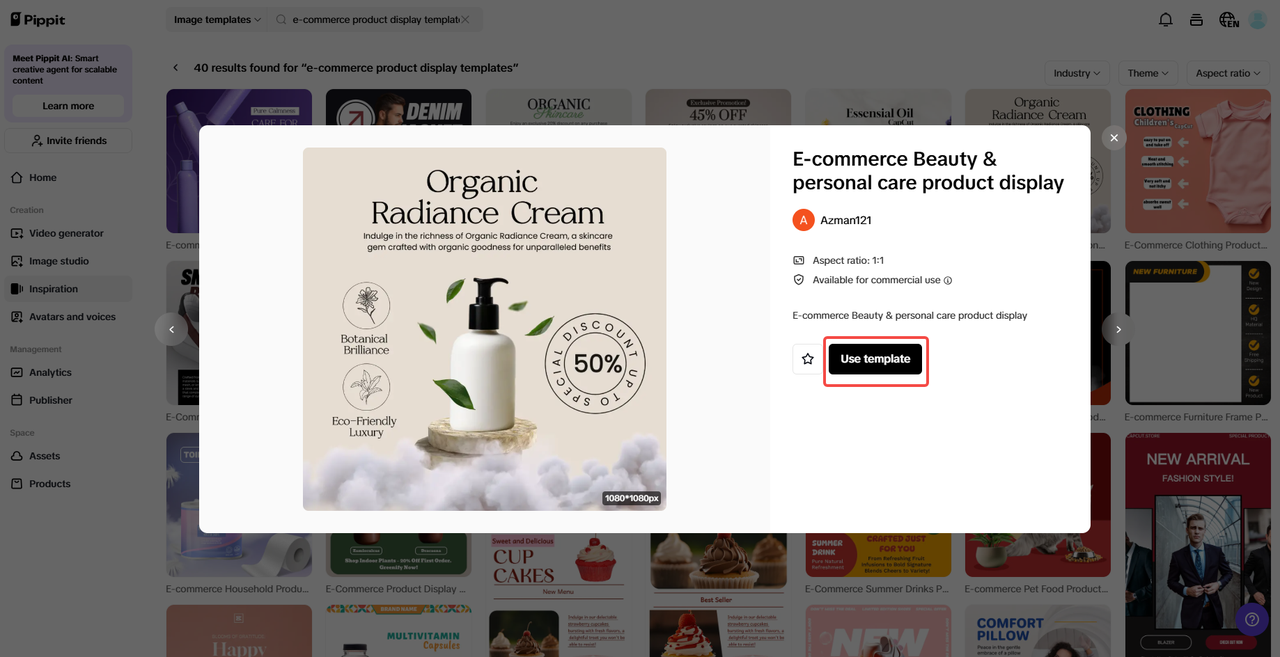The width and height of the screenshot is (1280, 657).
Task: Open Video generator in the sidebar
Action: [x=66, y=233]
